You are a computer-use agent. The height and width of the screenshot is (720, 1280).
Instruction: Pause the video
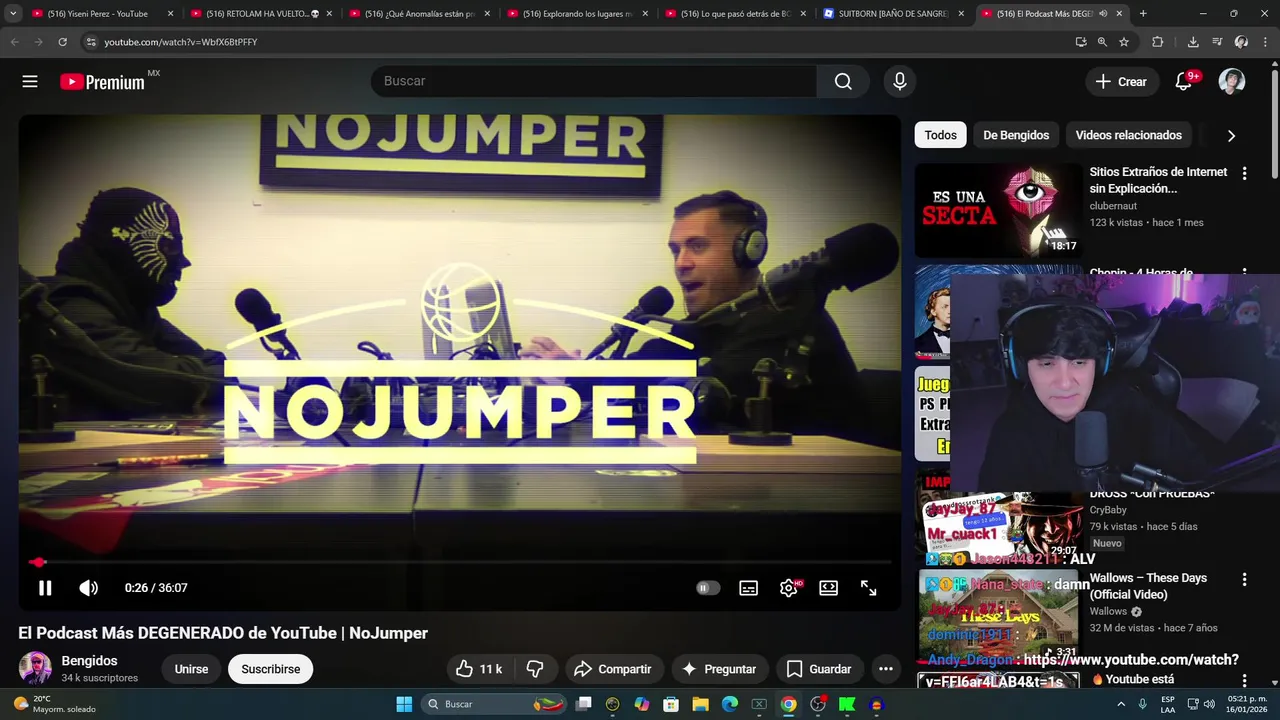(x=45, y=588)
